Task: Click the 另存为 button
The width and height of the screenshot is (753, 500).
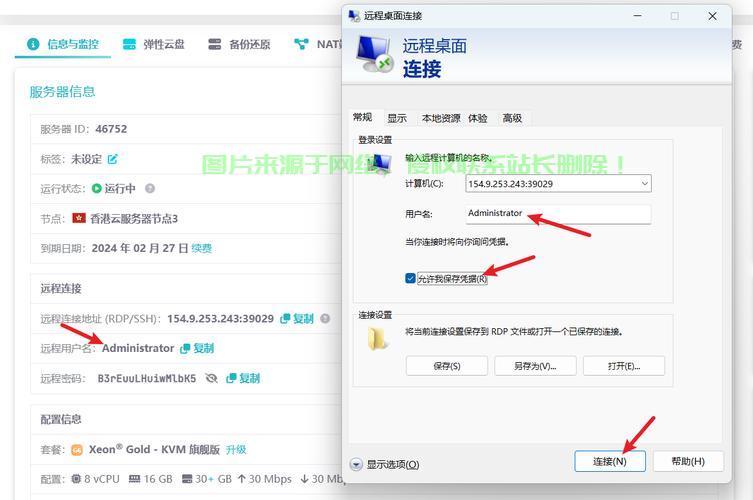Action: (535, 366)
